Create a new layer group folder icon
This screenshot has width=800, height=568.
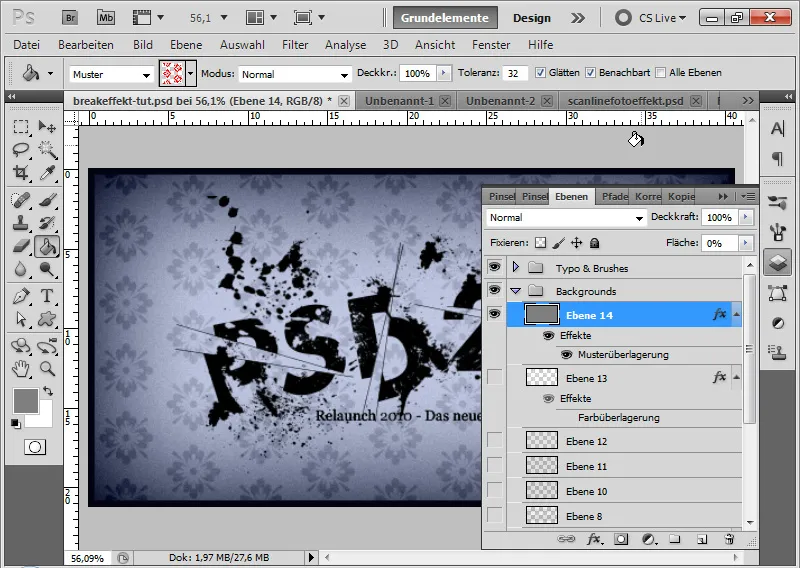pos(675,539)
